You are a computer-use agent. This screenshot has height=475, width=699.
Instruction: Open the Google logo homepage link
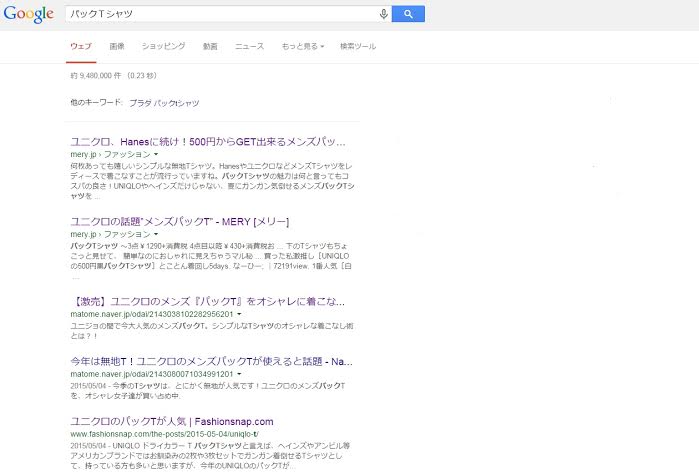(x=29, y=14)
